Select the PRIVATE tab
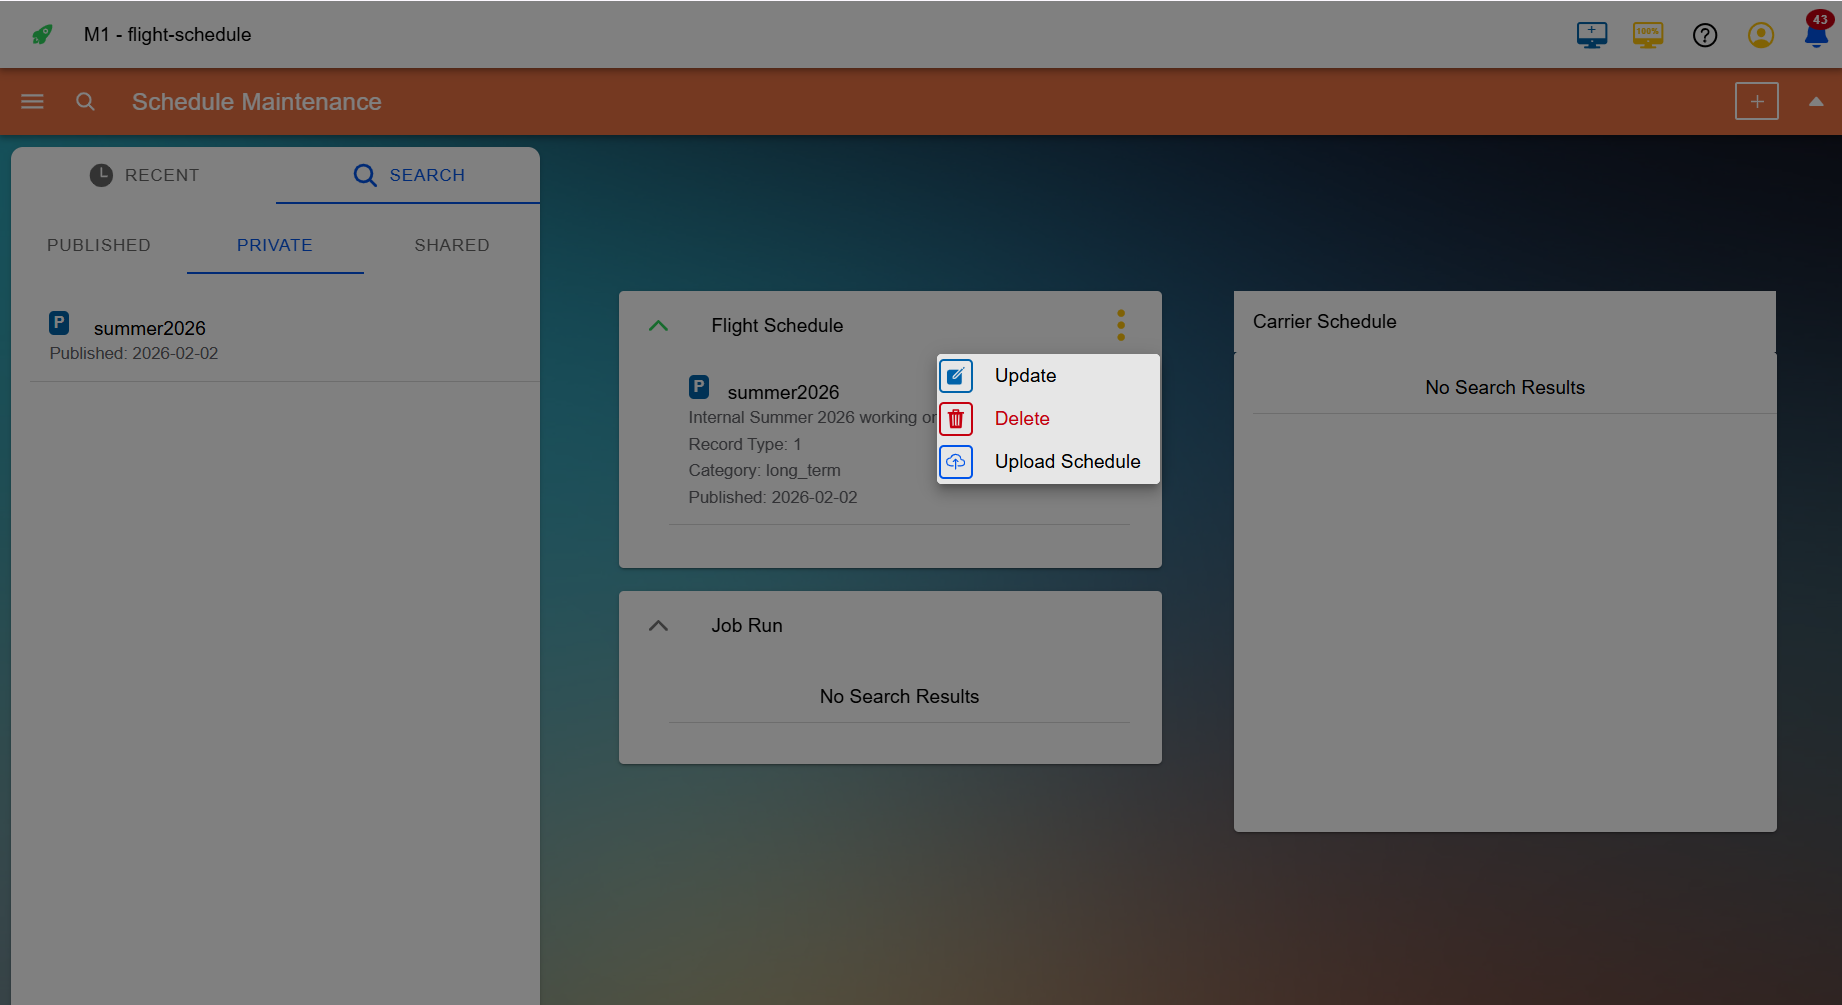Image resolution: width=1842 pixels, height=1005 pixels. (x=275, y=245)
